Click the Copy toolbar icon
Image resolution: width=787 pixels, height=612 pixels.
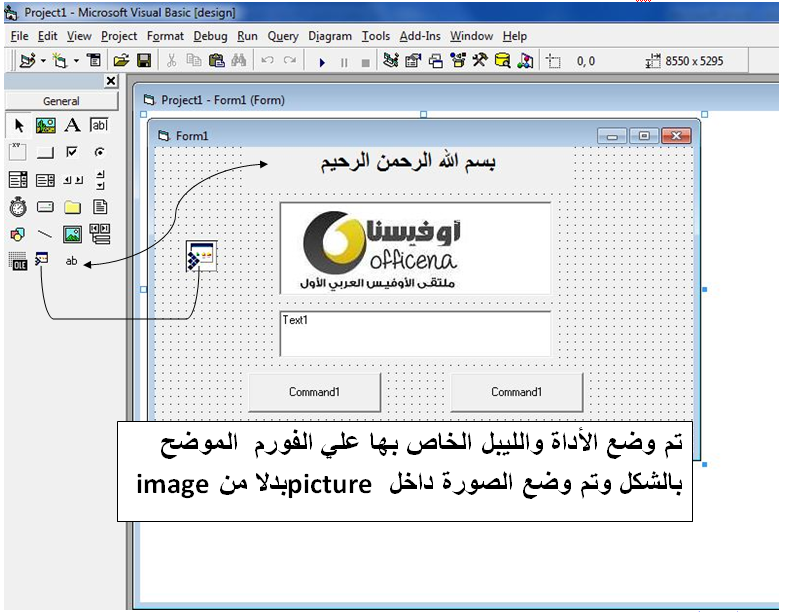coord(194,61)
